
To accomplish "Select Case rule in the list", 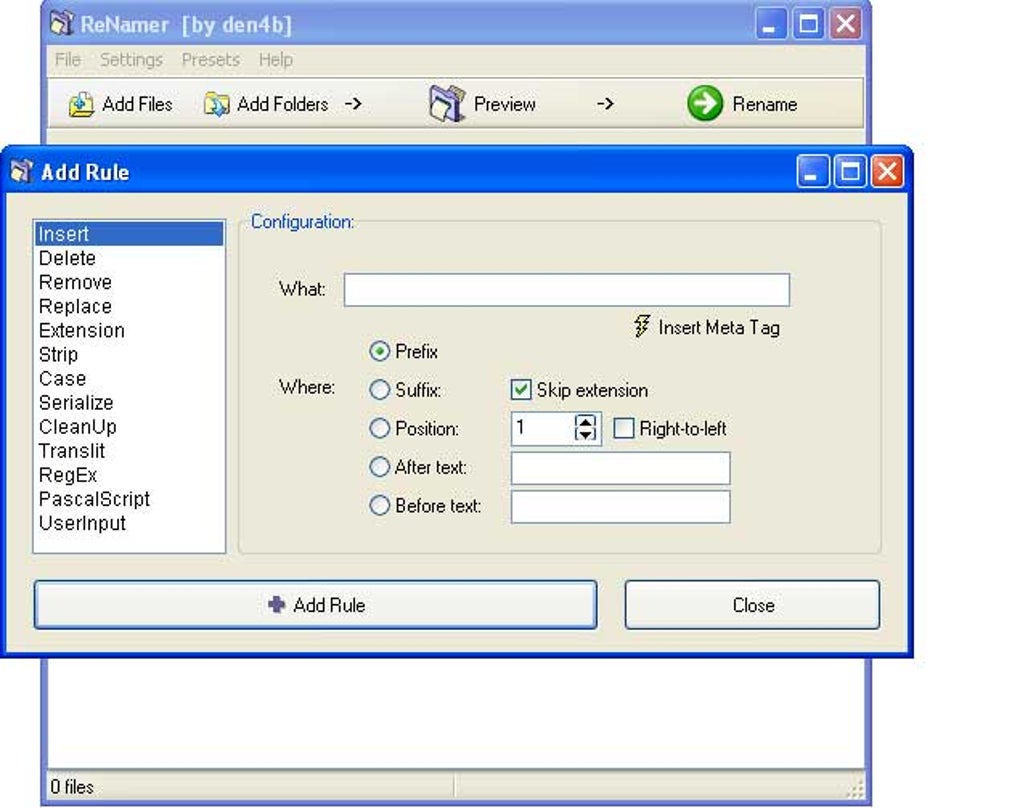I will 129,379.
